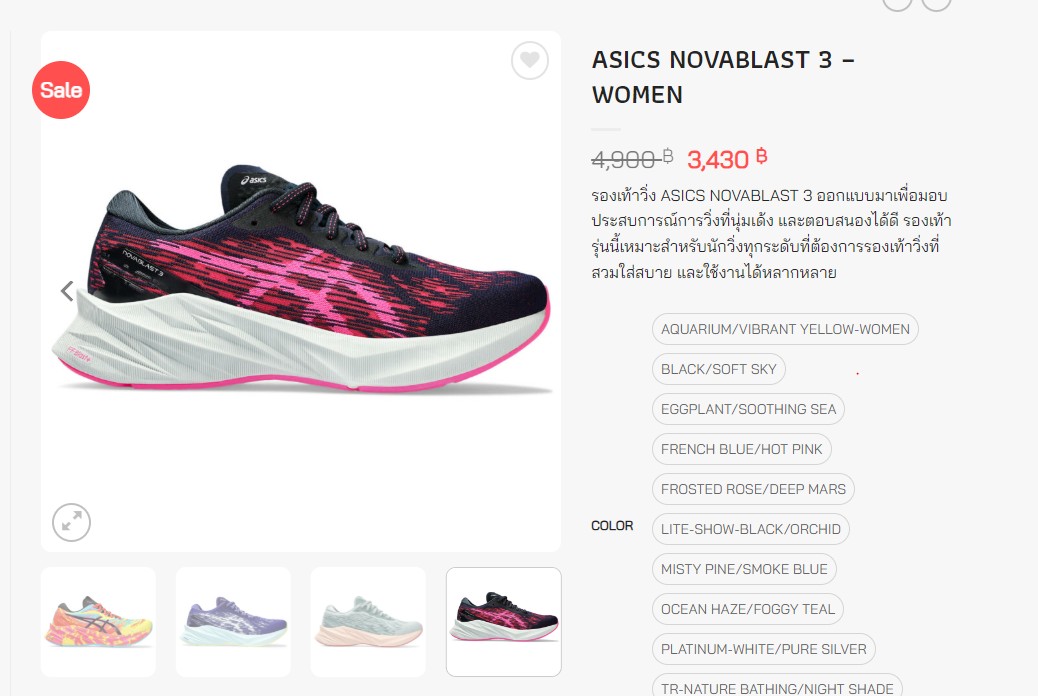View the purple shoe thumbnail

(234, 622)
